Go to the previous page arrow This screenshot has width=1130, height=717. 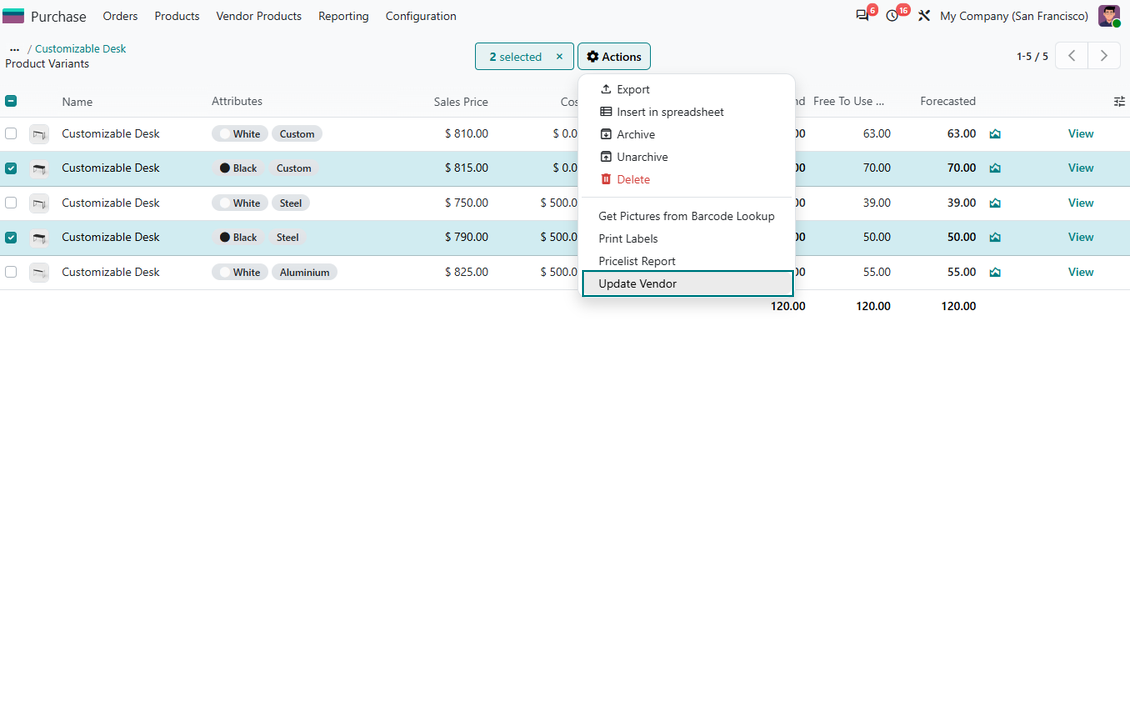pos(1072,56)
